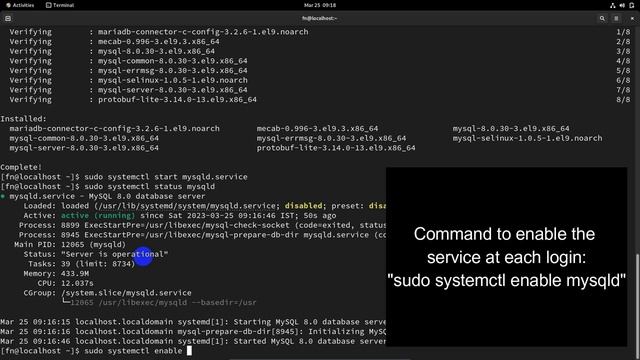Click 'Installed:' heading text
The width and height of the screenshot is (640, 360).
(x=23, y=119)
